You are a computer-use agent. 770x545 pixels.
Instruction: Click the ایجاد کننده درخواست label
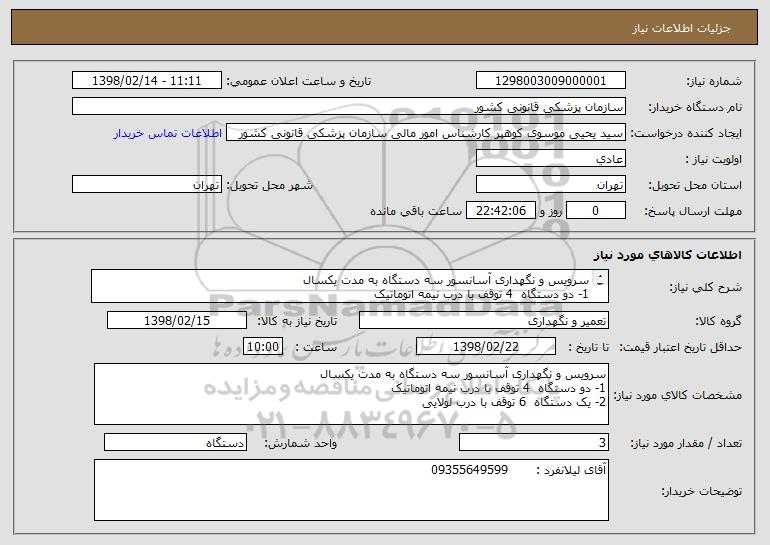coord(686,133)
